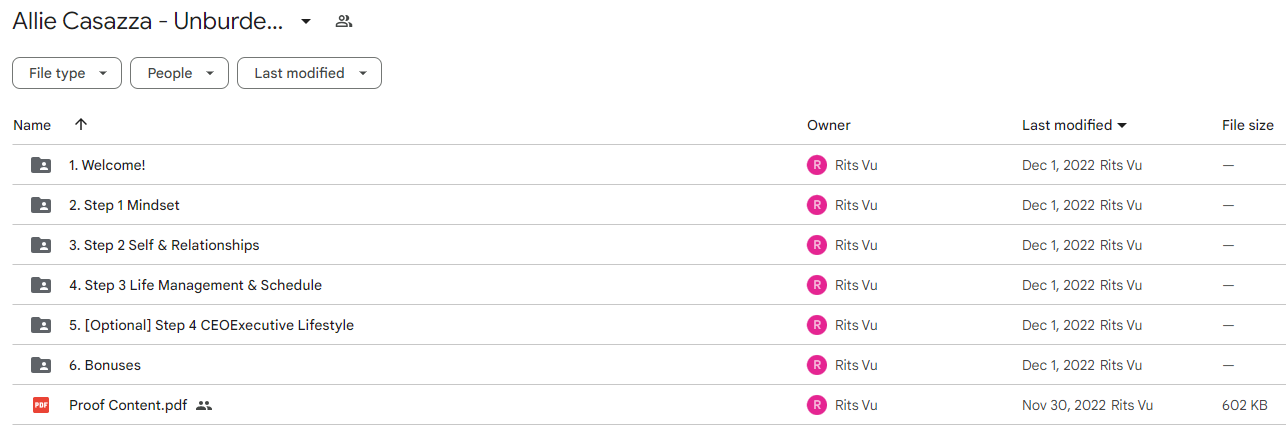
Task: Open 5. [Optional] Step 4 CEOExecutive Lifestyle folder
Action: [211, 325]
